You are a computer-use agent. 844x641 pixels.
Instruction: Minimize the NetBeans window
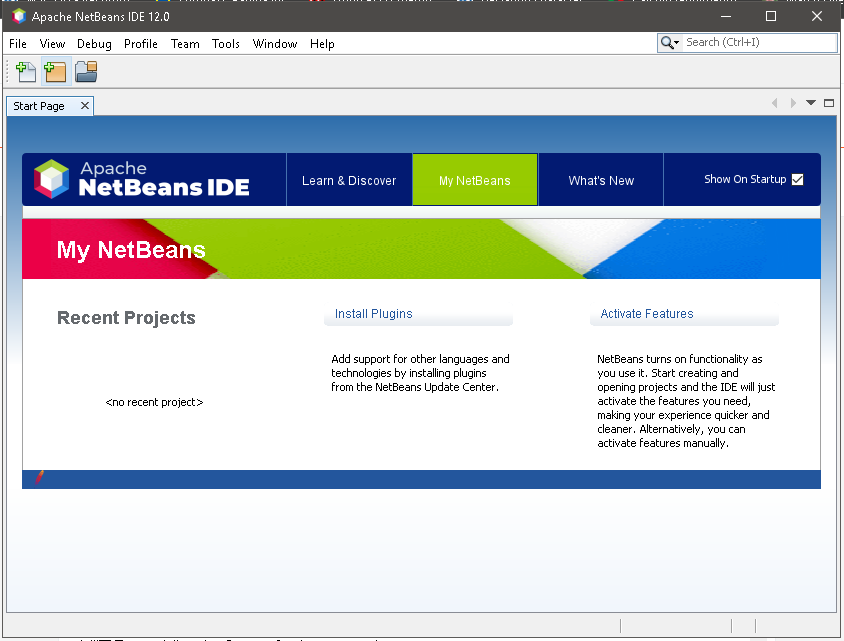(x=726, y=16)
